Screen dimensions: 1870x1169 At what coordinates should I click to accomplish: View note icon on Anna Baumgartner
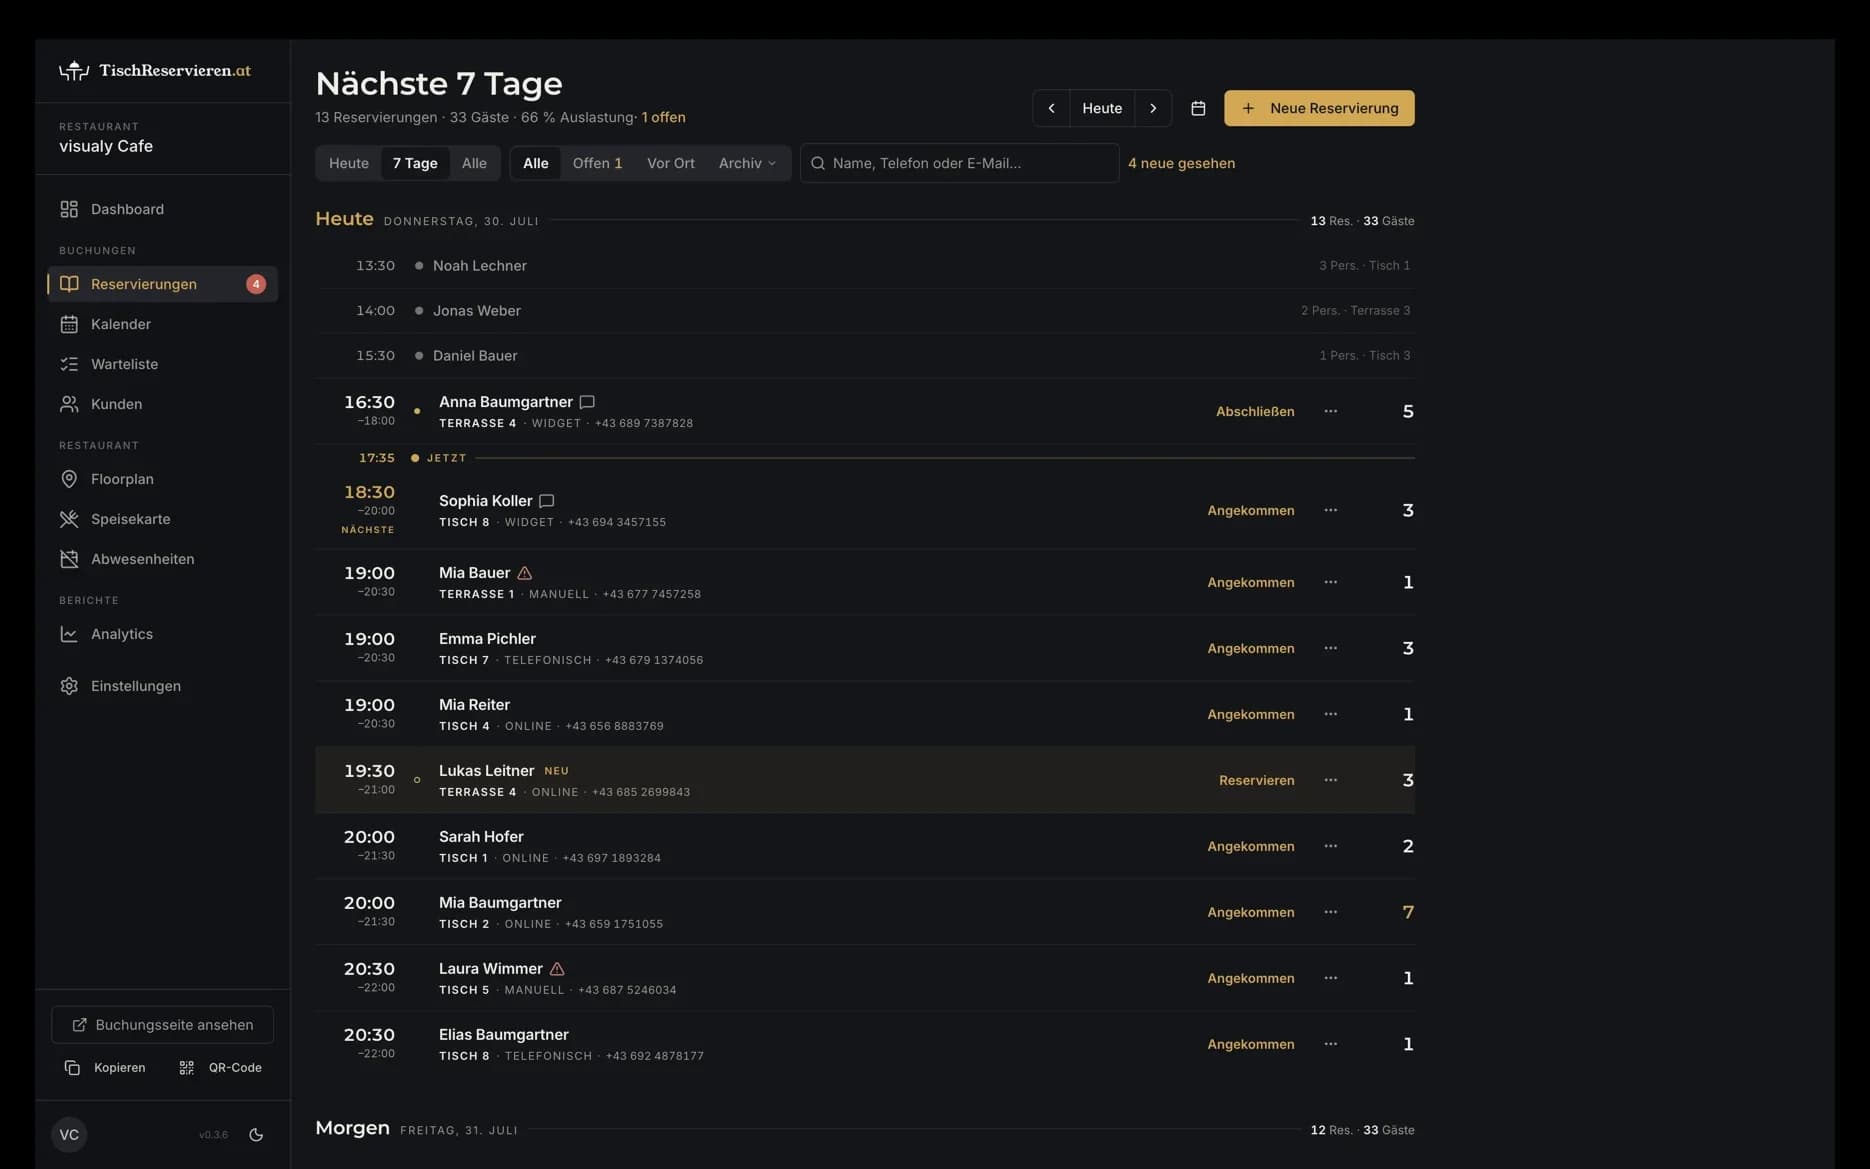click(587, 402)
